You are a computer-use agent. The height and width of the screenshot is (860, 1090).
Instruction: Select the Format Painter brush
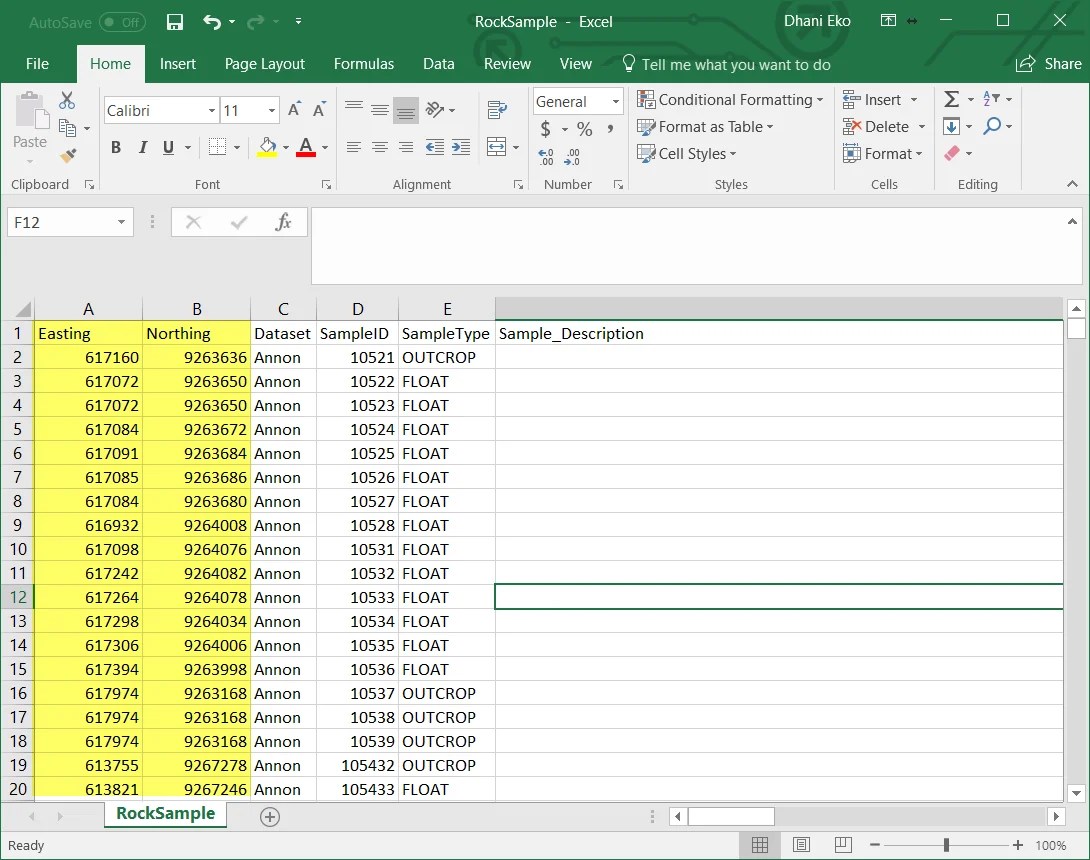tap(67, 156)
